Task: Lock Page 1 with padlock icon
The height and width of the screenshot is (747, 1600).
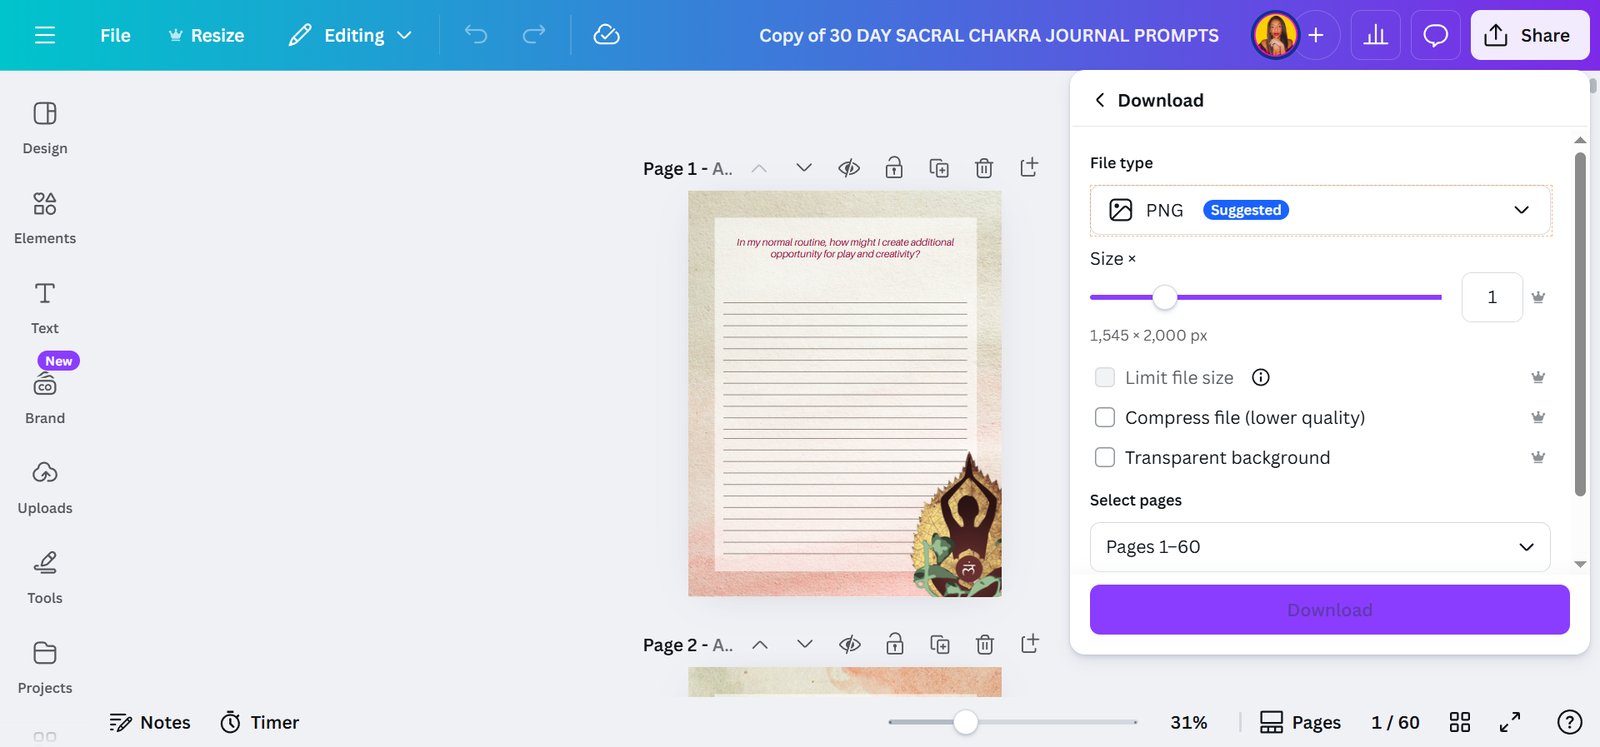Action: (894, 168)
